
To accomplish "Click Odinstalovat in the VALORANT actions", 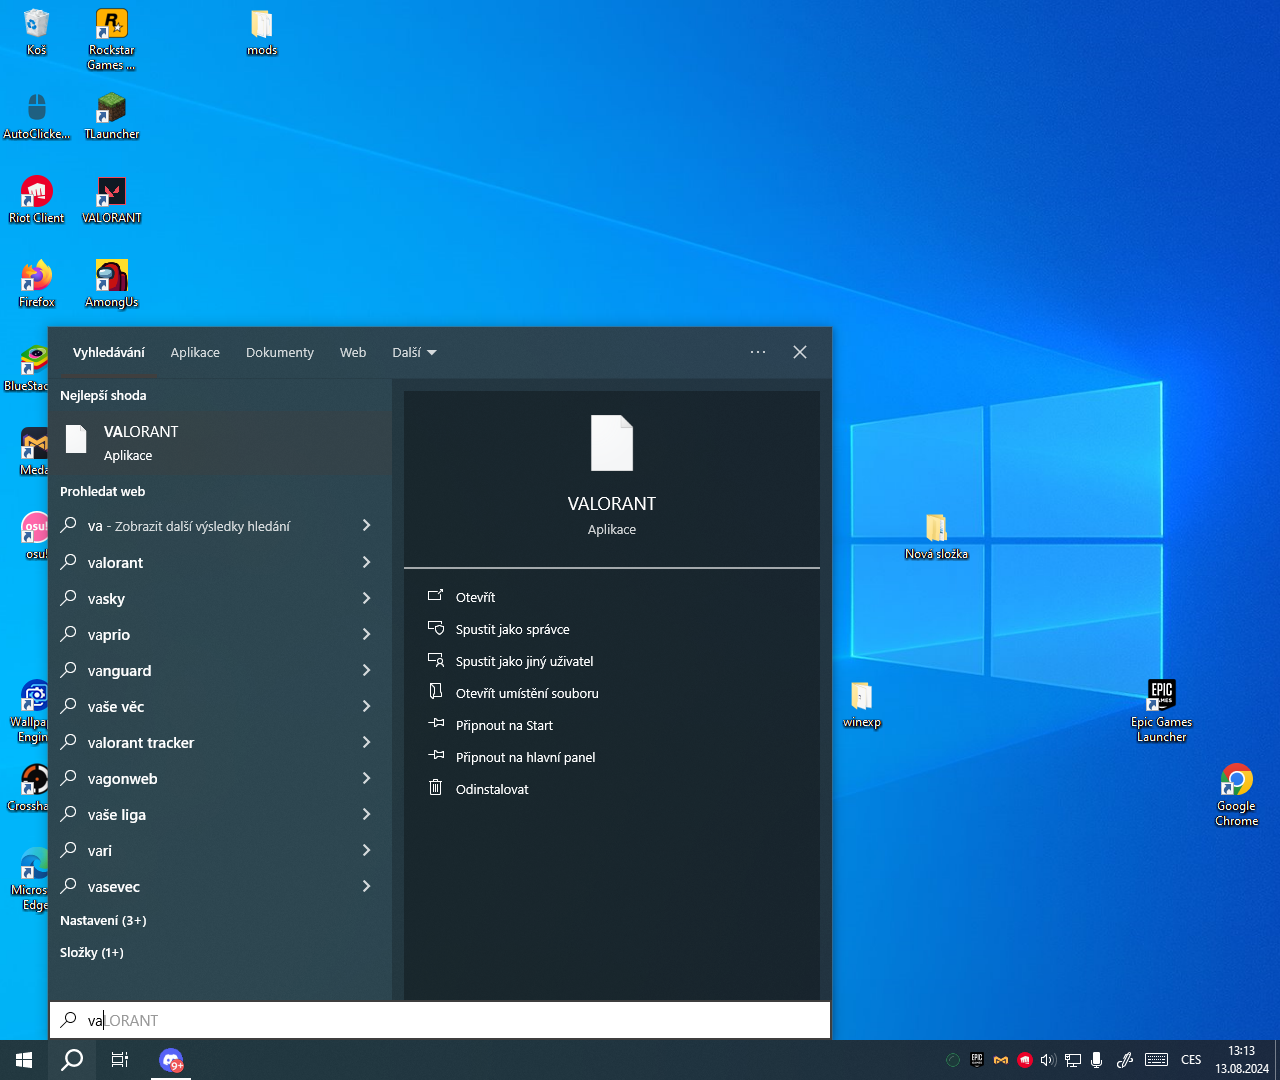I will click(x=492, y=789).
